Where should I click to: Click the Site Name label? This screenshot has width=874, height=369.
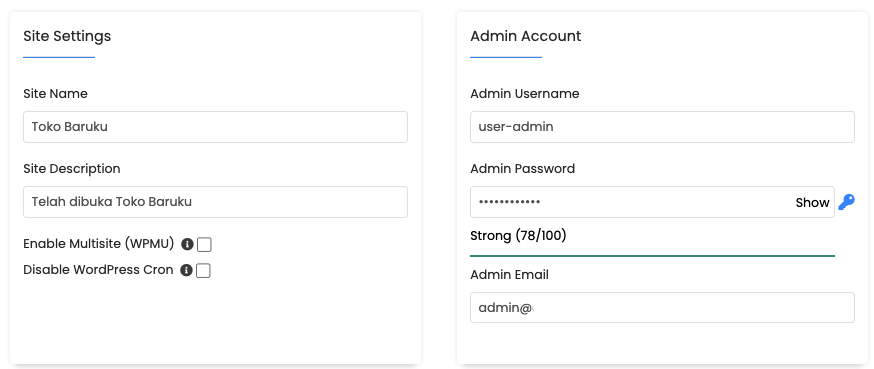point(55,94)
